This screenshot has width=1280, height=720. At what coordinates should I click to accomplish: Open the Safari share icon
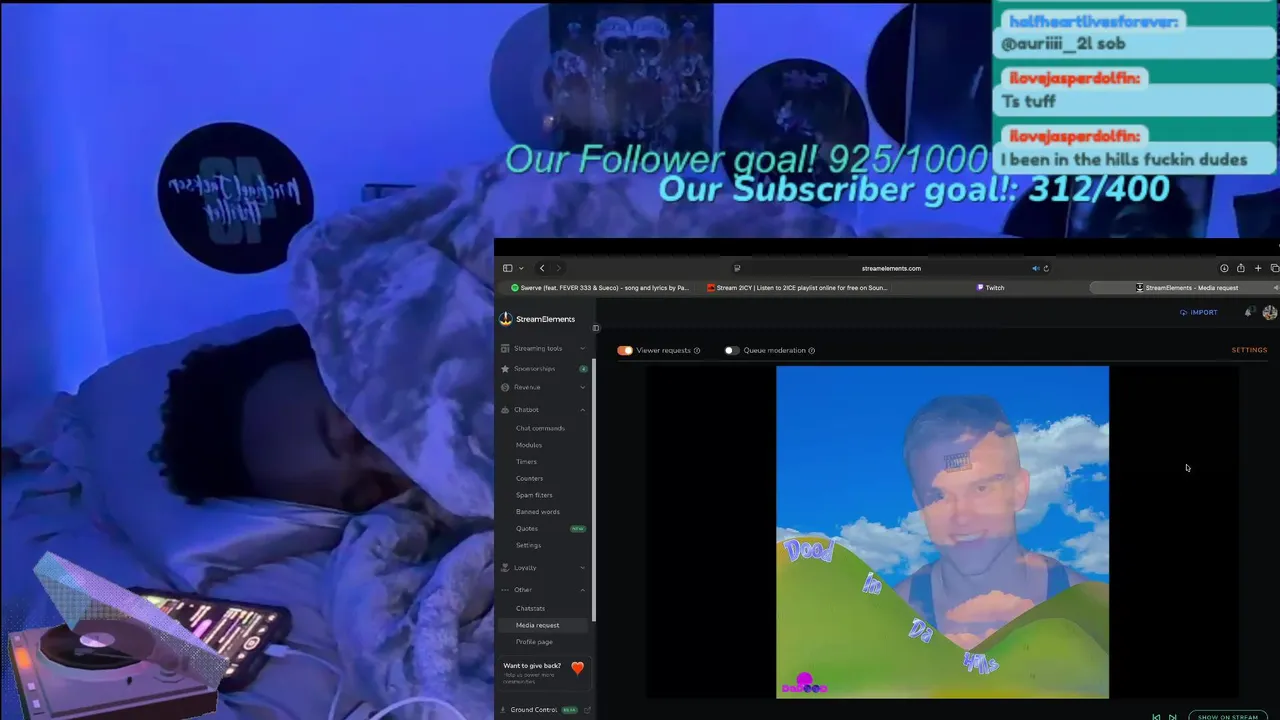[x=1241, y=268]
